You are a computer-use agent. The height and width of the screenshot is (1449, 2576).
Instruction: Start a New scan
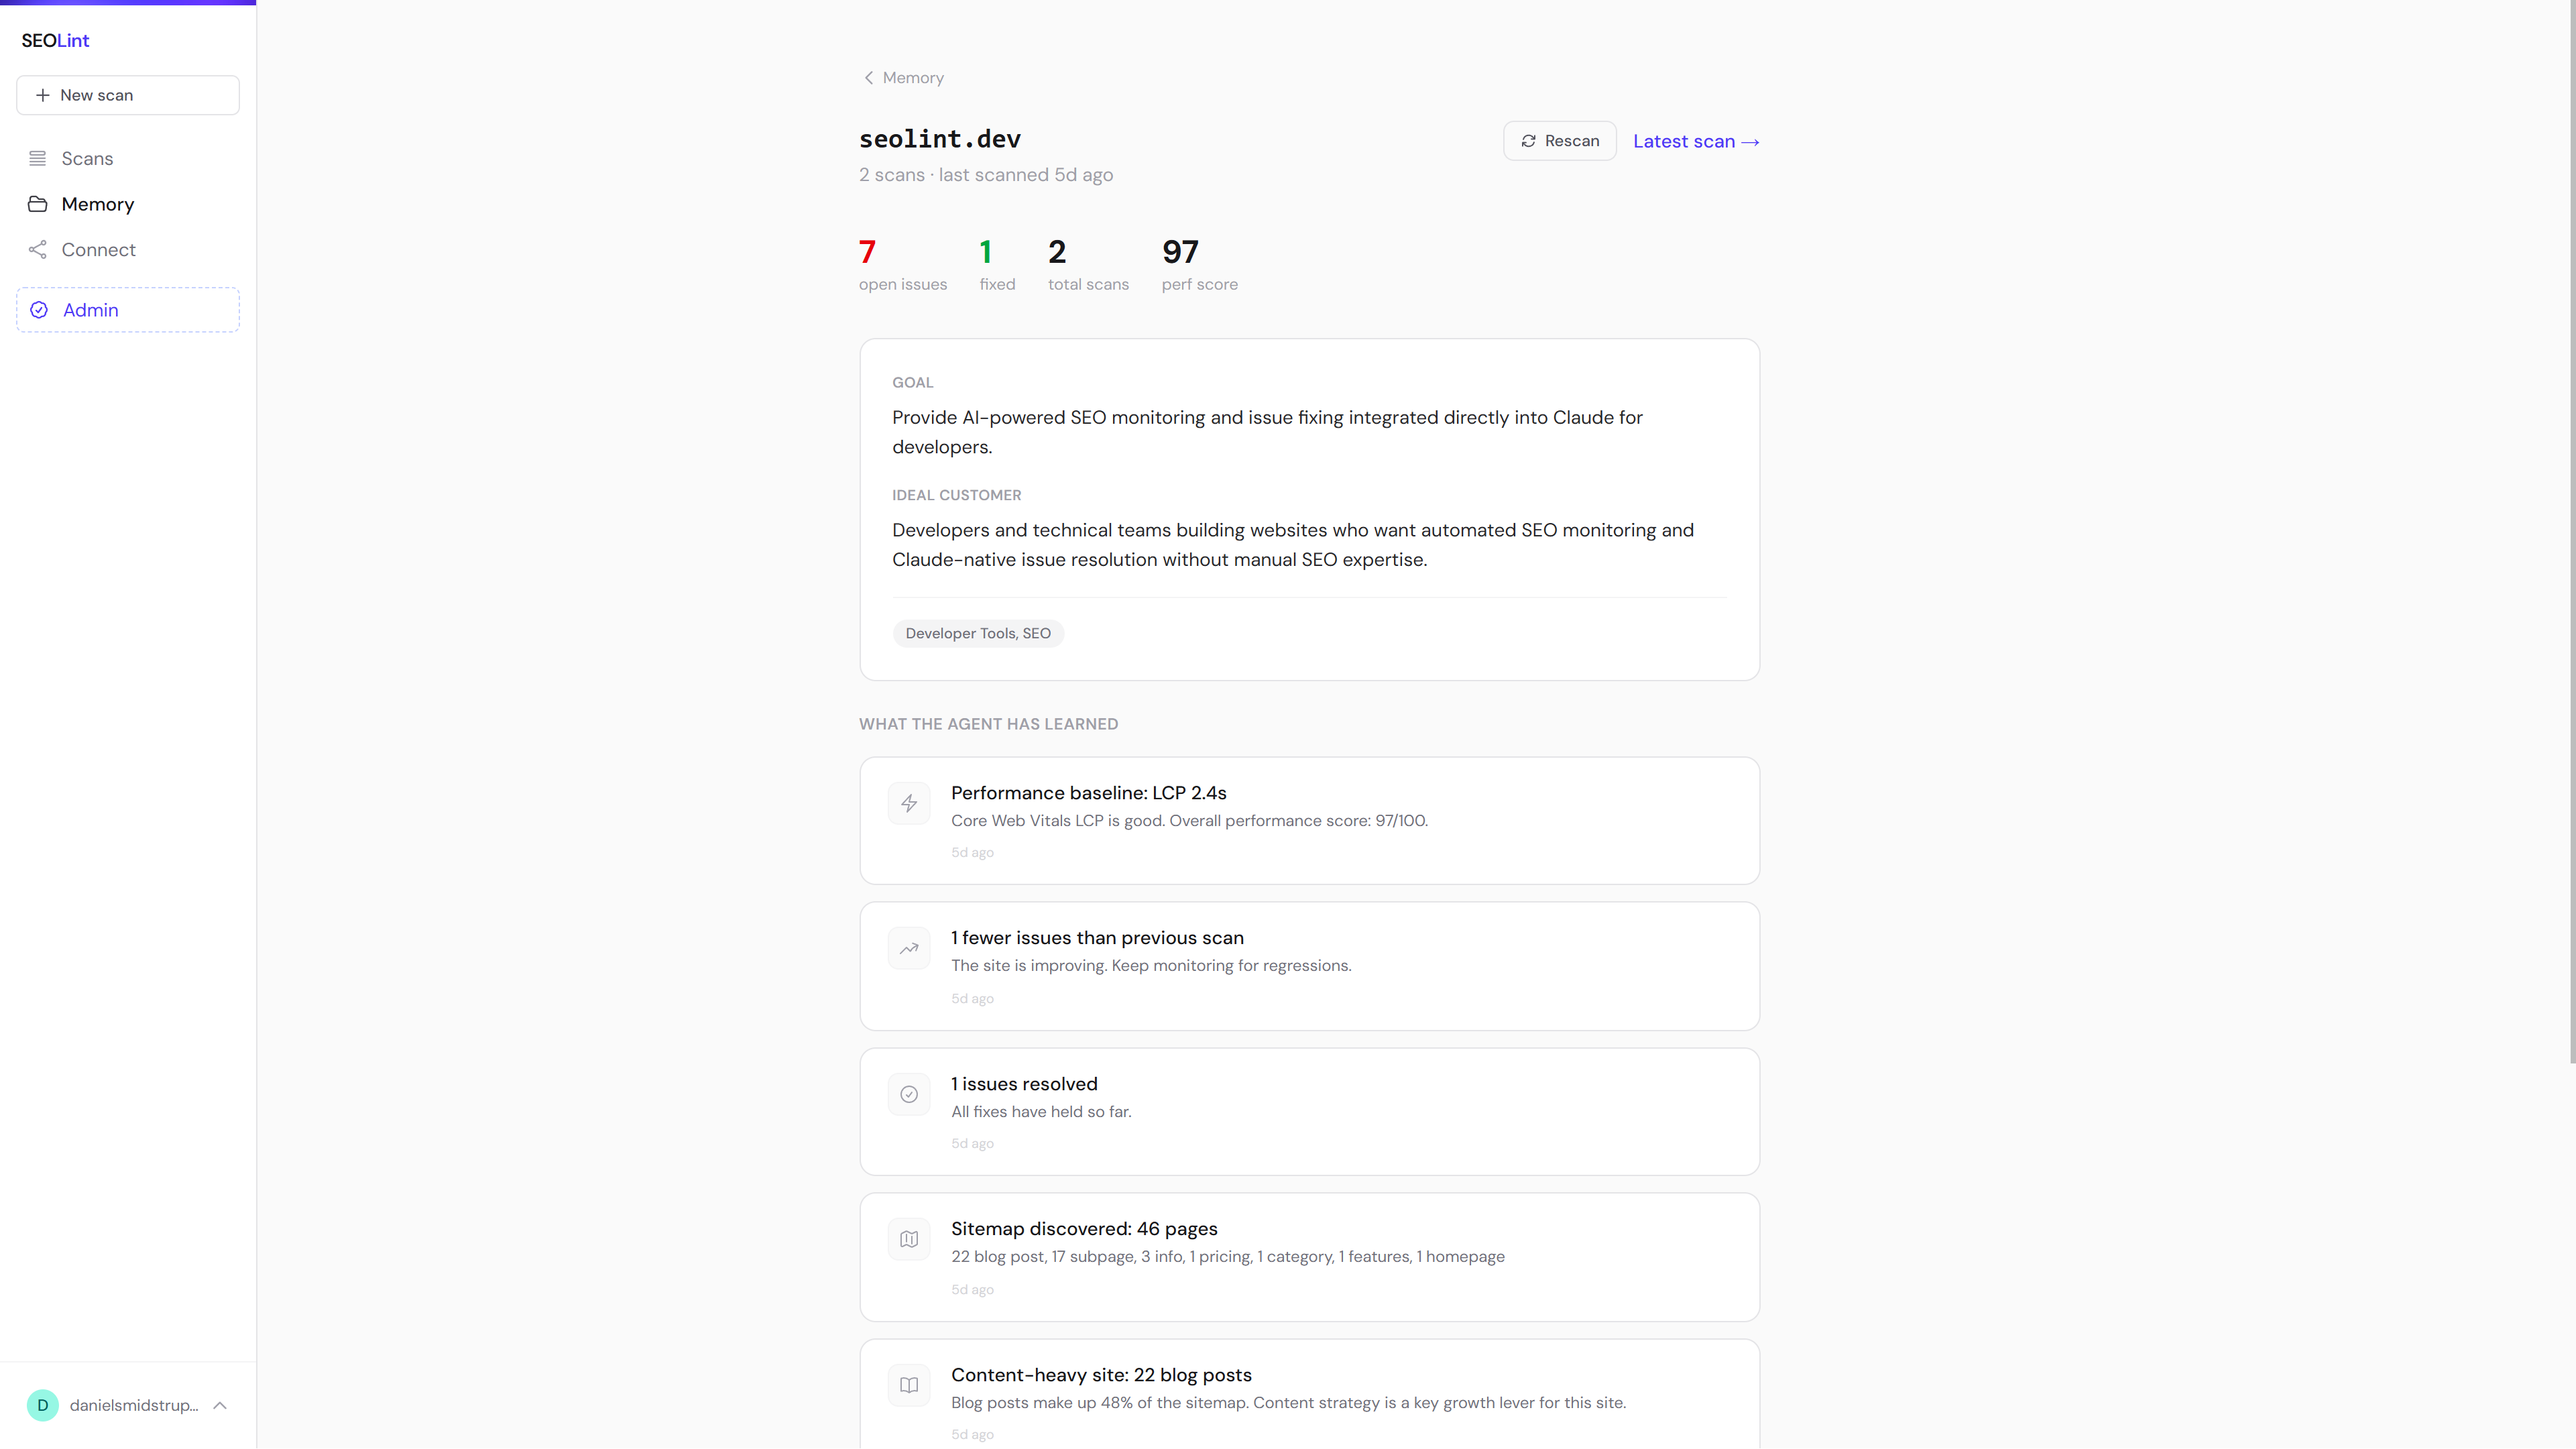click(128, 95)
